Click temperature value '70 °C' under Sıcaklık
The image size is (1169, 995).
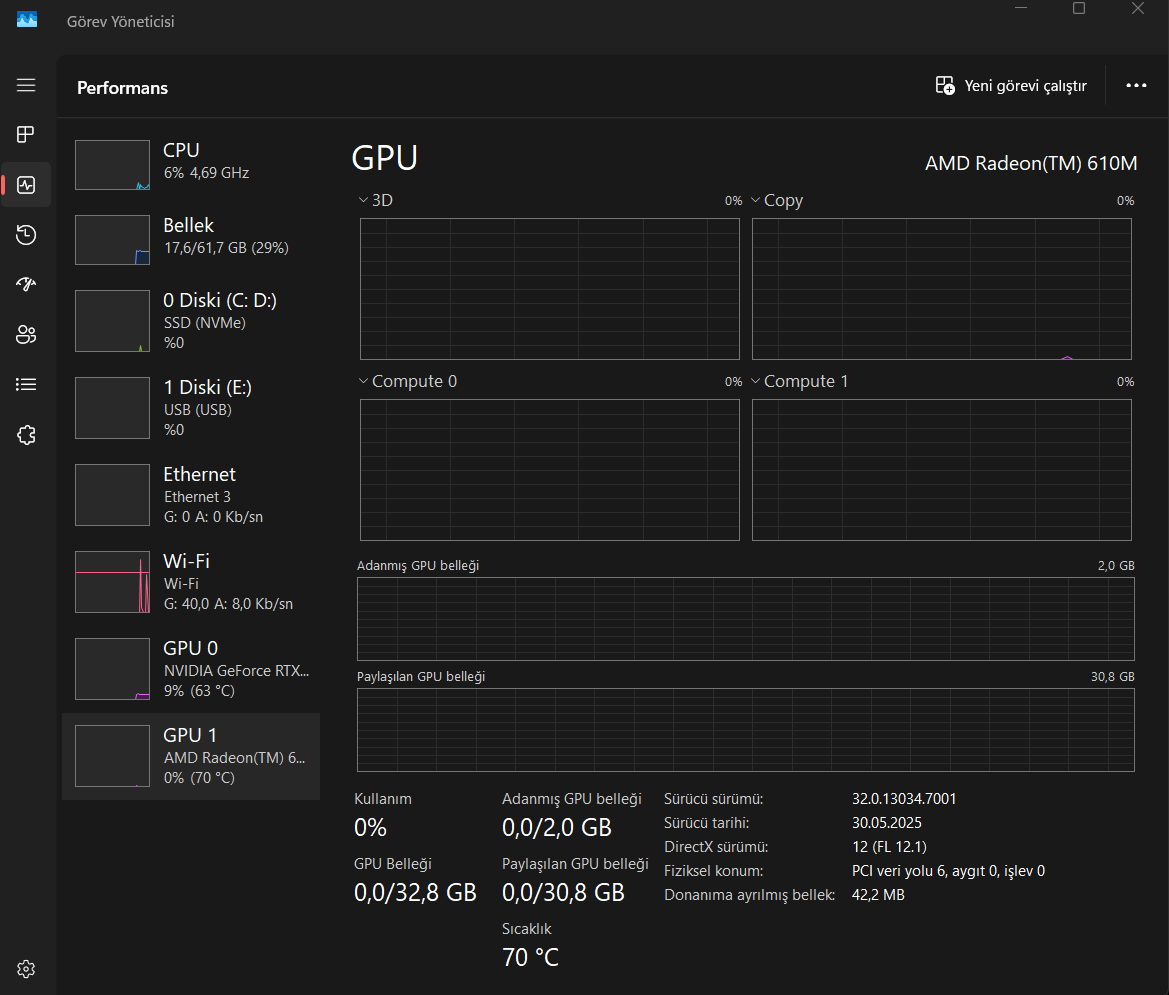[530, 957]
